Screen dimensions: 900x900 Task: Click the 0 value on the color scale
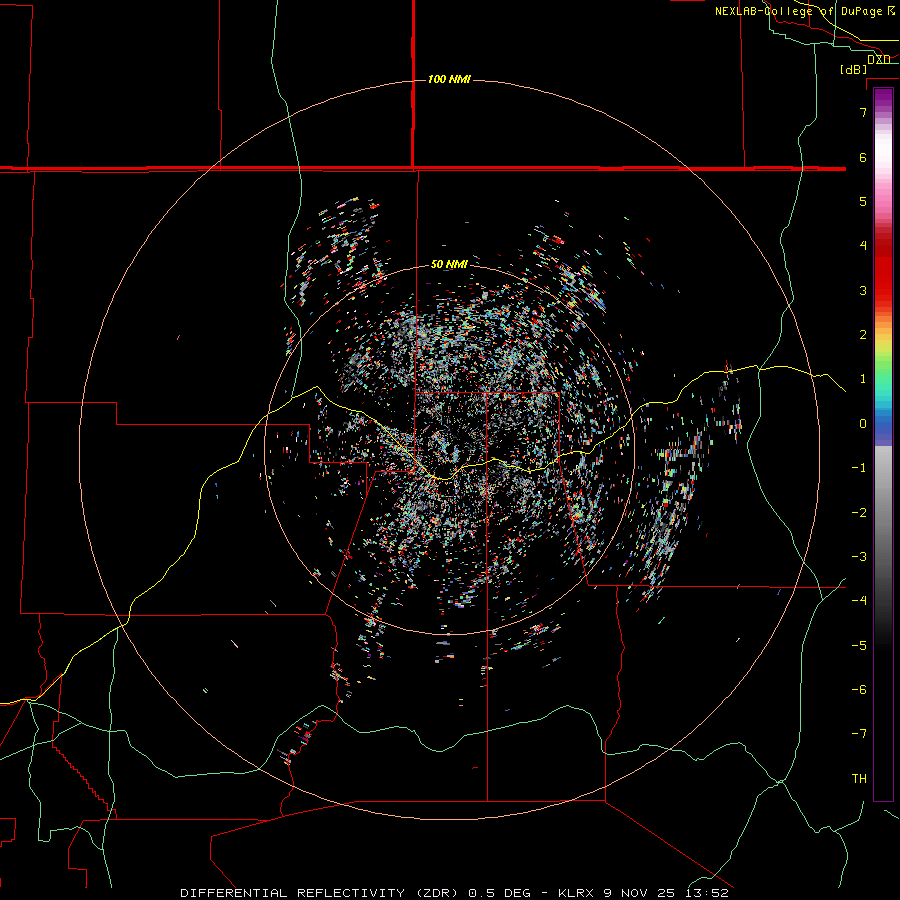click(x=863, y=424)
